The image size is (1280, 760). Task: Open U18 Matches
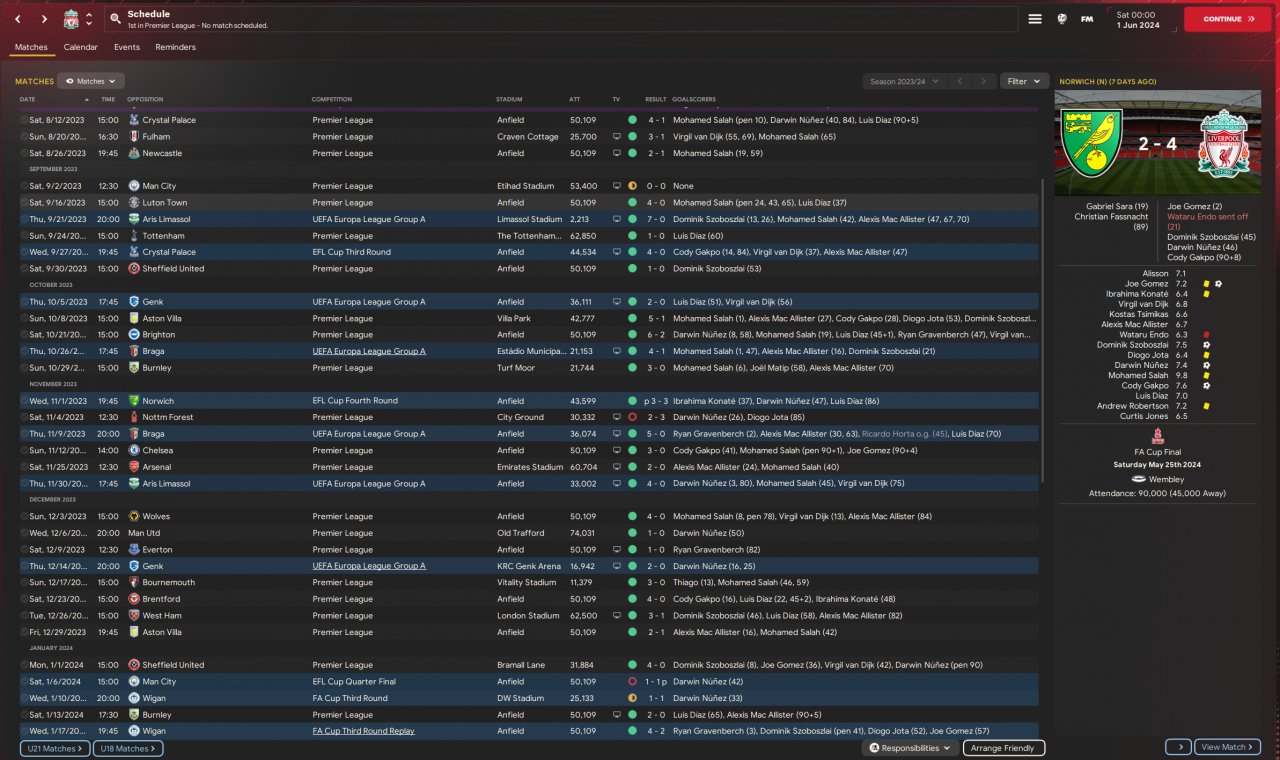(x=128, y=748)
